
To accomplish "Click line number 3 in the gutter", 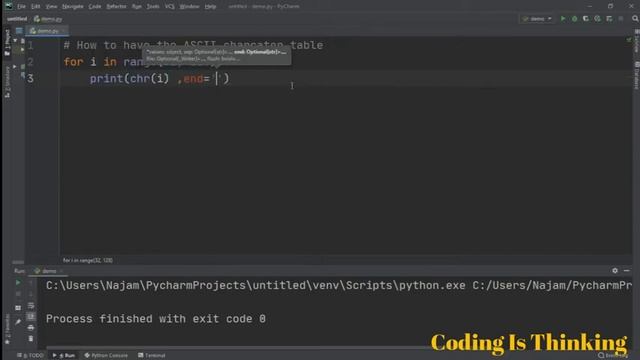I will coord(31,79).
